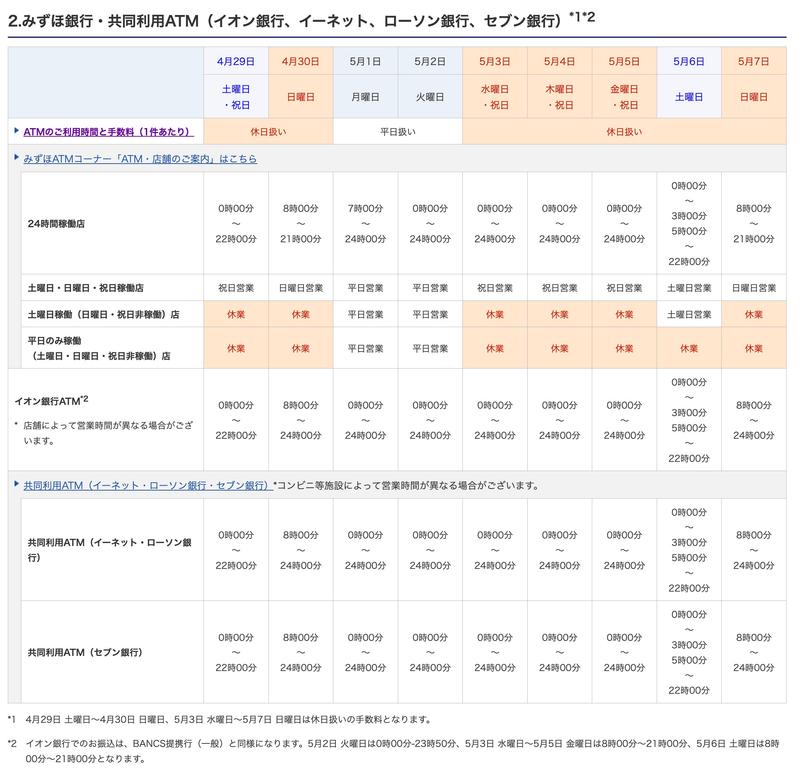
Task: Click 休日扱い cell spanning 4月29日–4月30日
Action: [x=268, y=132]
